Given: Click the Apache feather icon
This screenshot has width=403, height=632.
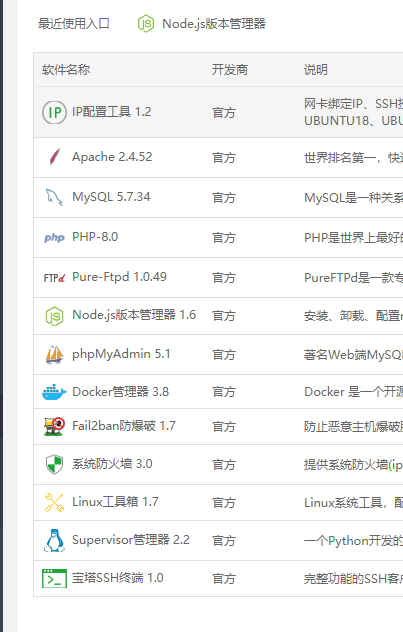Looking at the screenshot, I should coord(54,157).
